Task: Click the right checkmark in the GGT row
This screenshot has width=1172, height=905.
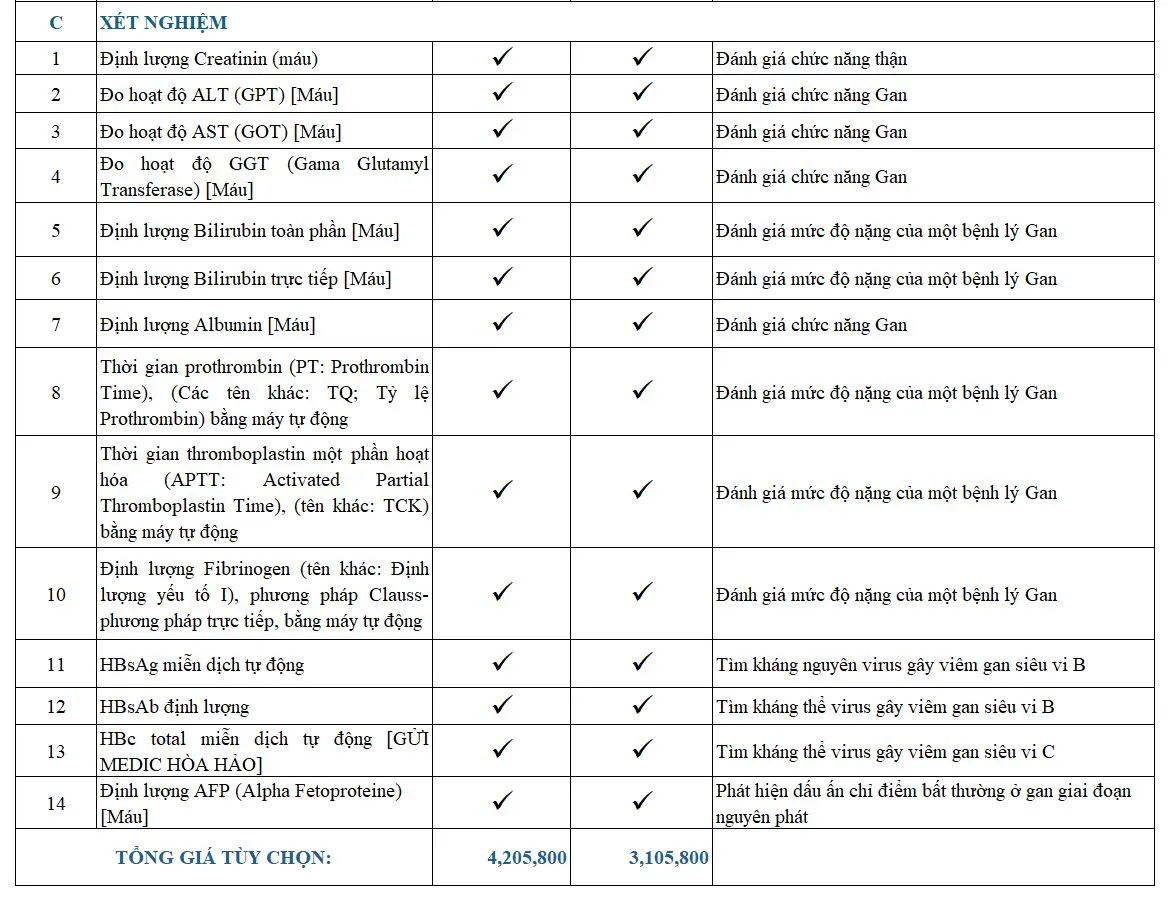Action: (643, 175)
